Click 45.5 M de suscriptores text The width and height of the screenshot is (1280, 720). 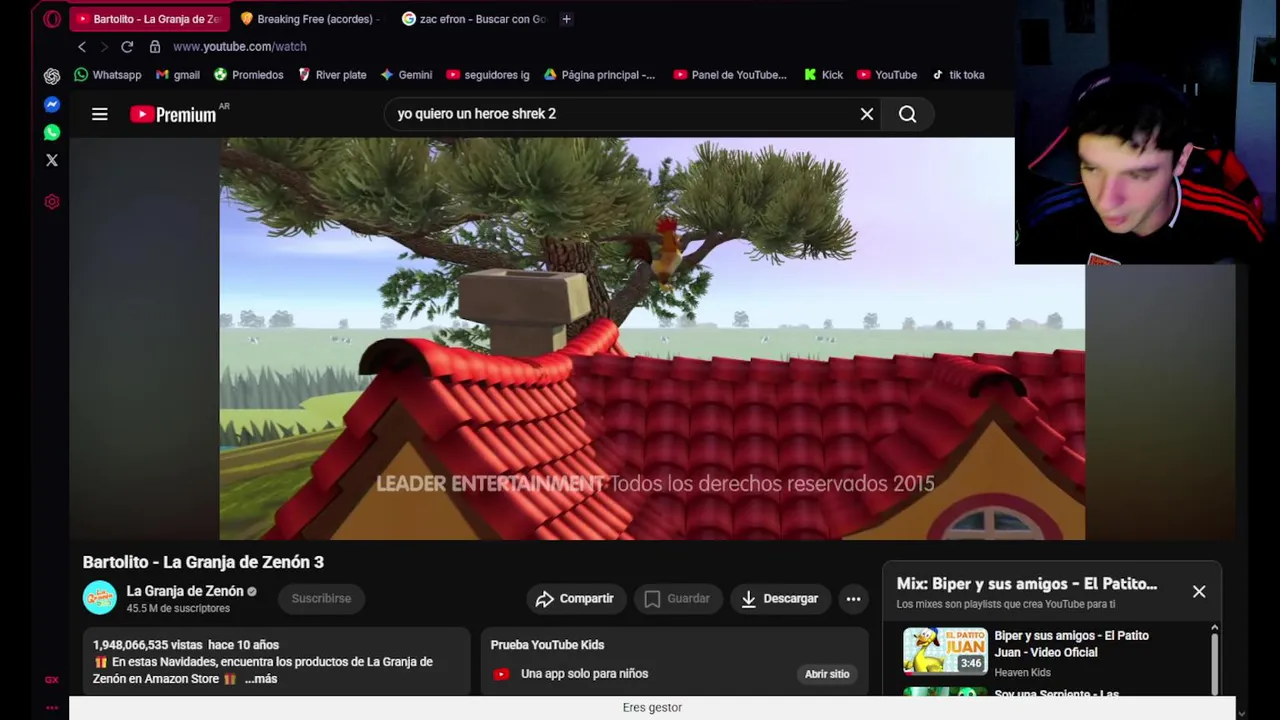[178, 608]
